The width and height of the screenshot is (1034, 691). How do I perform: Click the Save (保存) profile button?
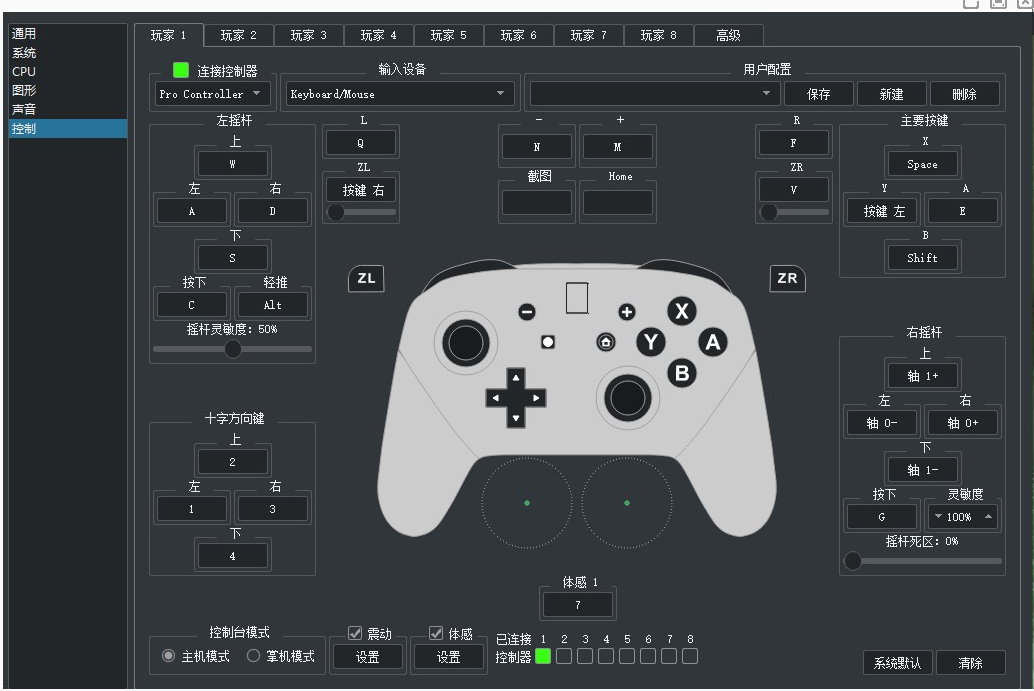point(819,94)
